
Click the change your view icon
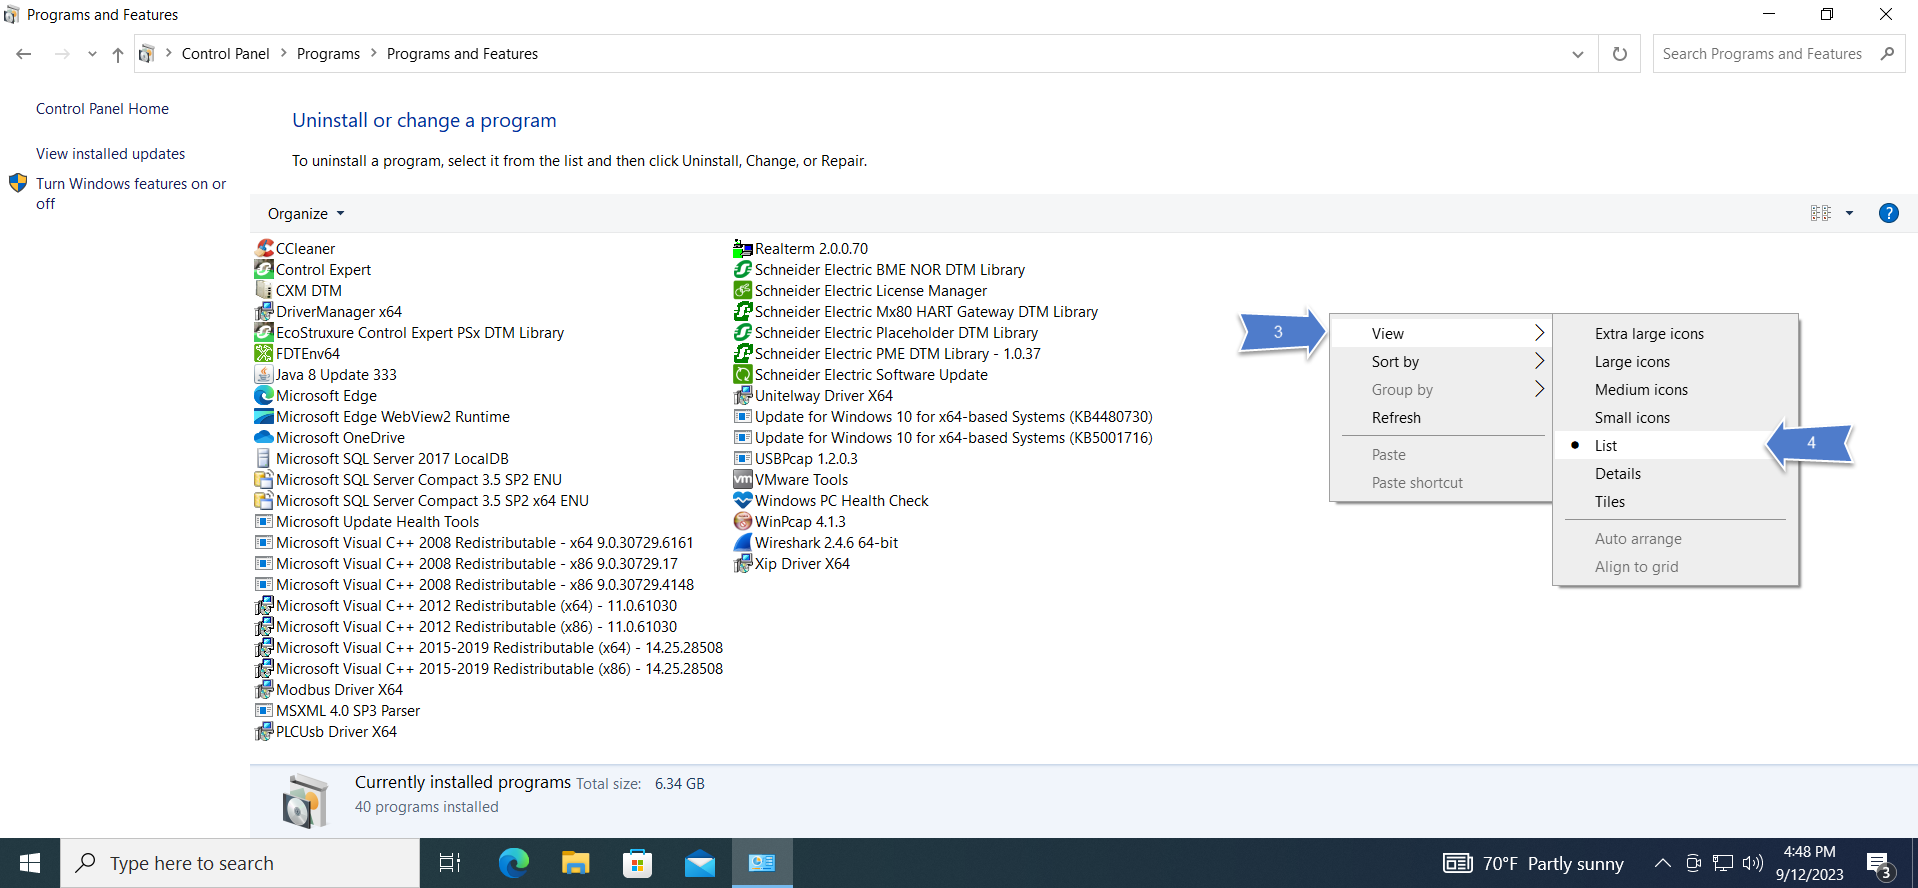1821,213
